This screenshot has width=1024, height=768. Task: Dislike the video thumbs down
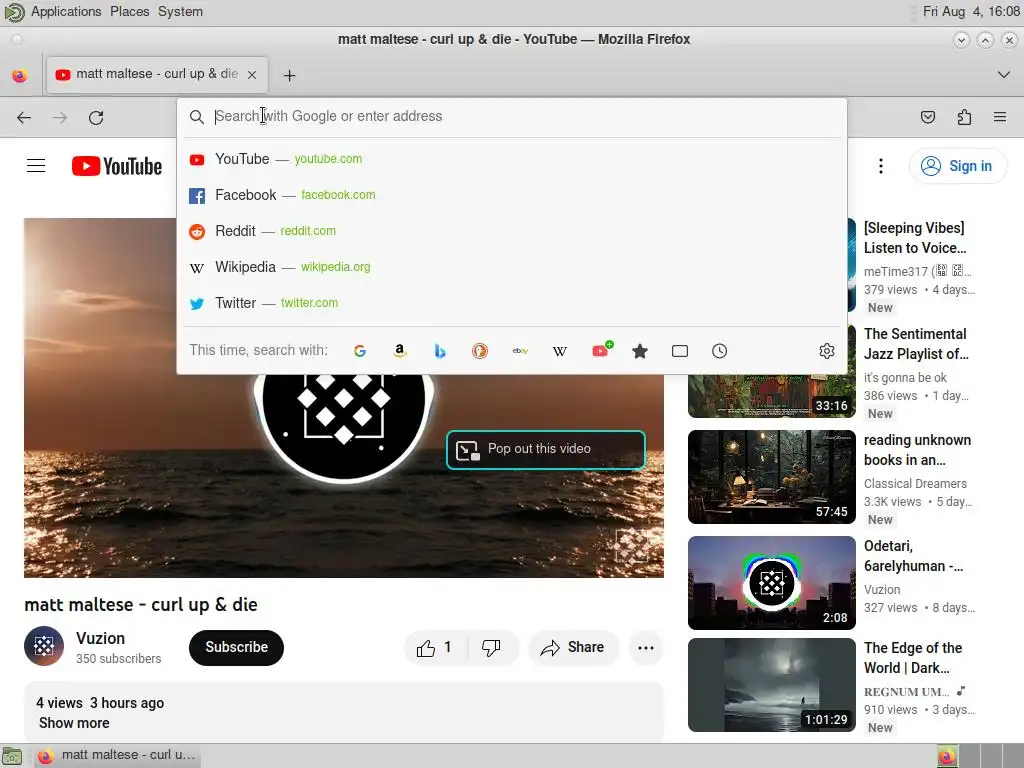[491, 648]
